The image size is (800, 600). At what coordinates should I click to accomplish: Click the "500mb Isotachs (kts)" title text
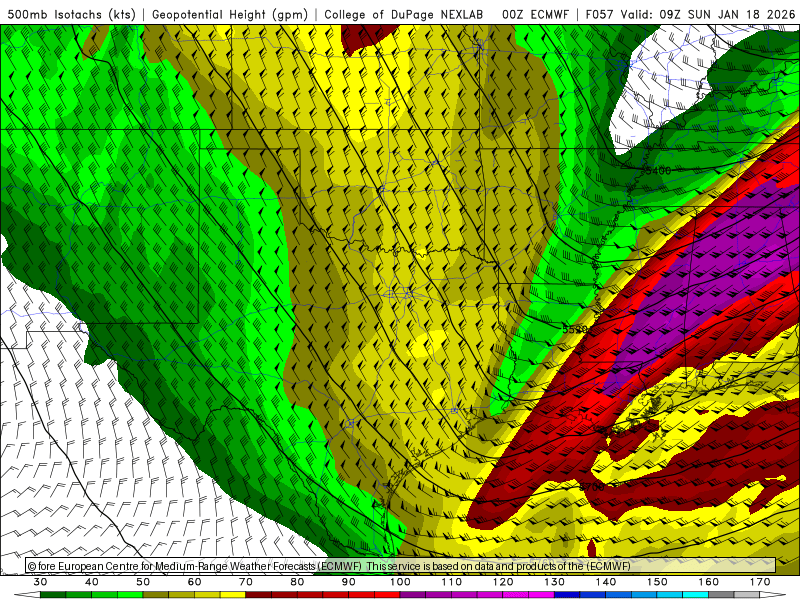pyautogui.click(x=72, y=14)
